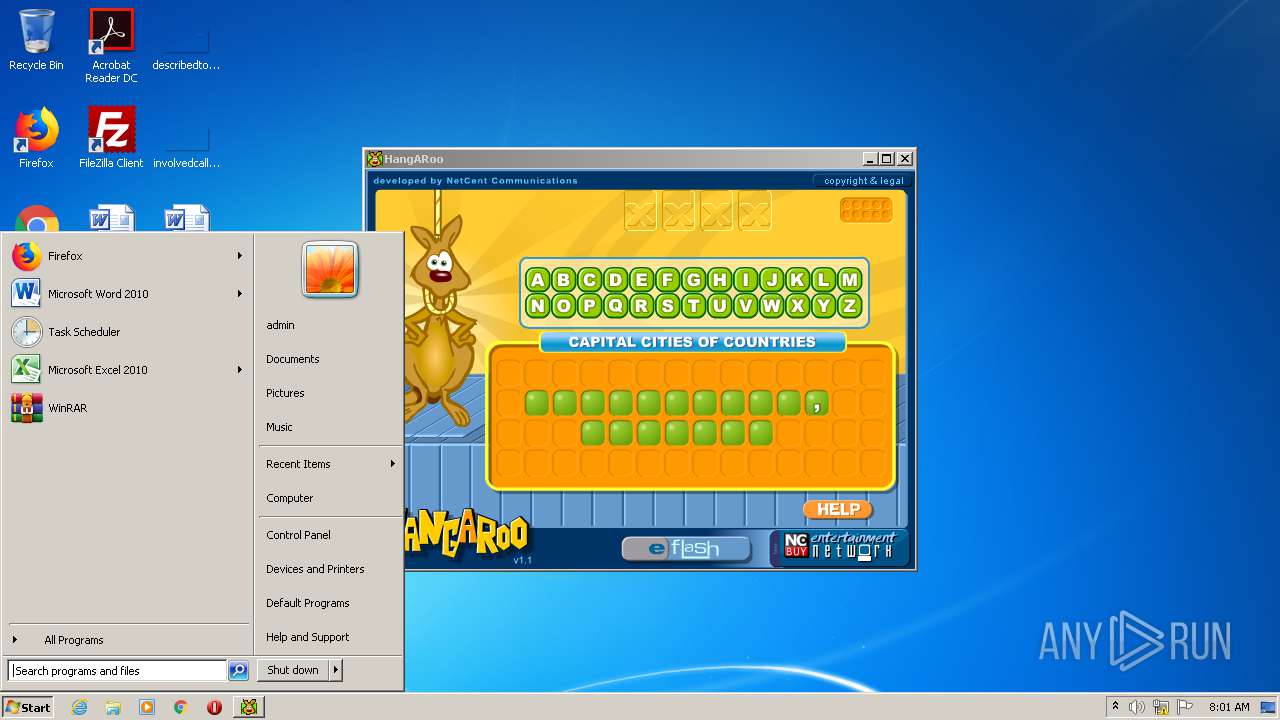Image resolution: width=1280 pixels, height=720 pixels.
Task: Guess letter Y in HangARoo
Action: coord(823,306)
